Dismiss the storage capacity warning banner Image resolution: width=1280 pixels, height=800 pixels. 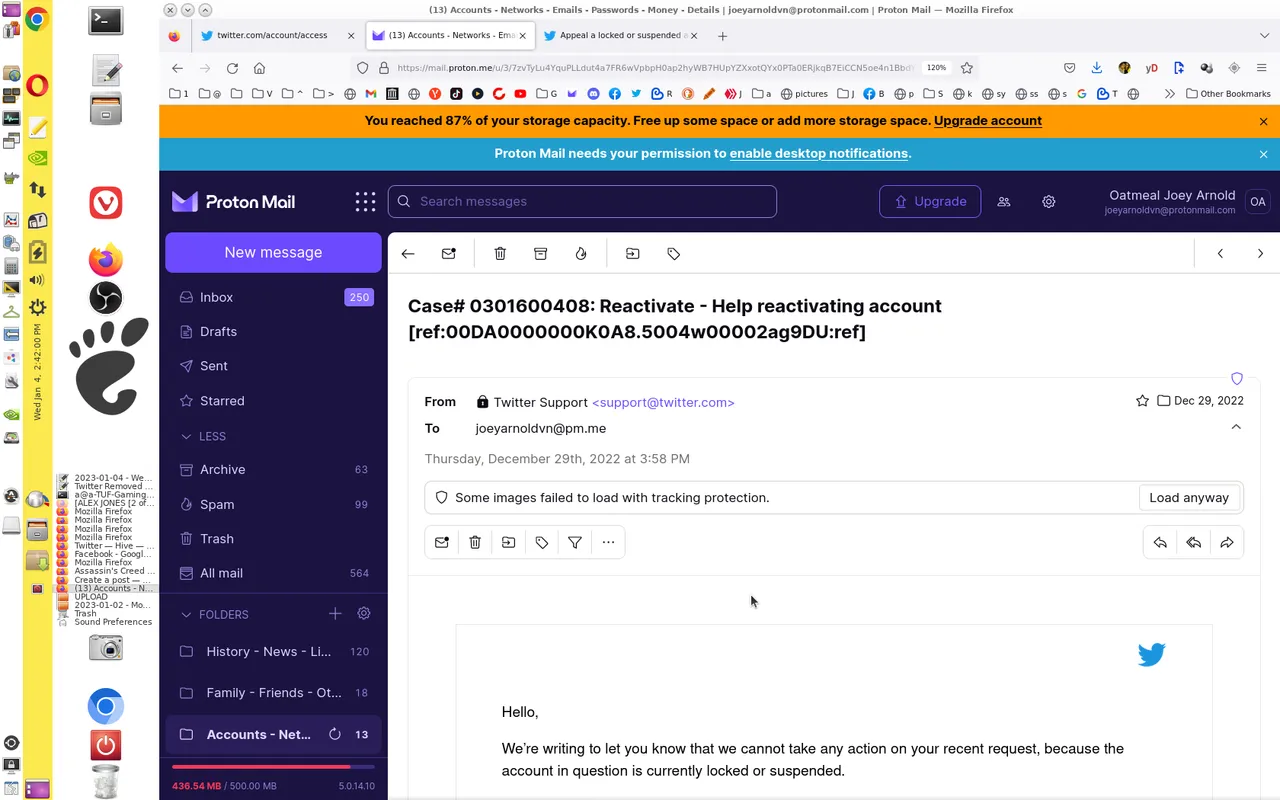click(x=1263, y=121)
